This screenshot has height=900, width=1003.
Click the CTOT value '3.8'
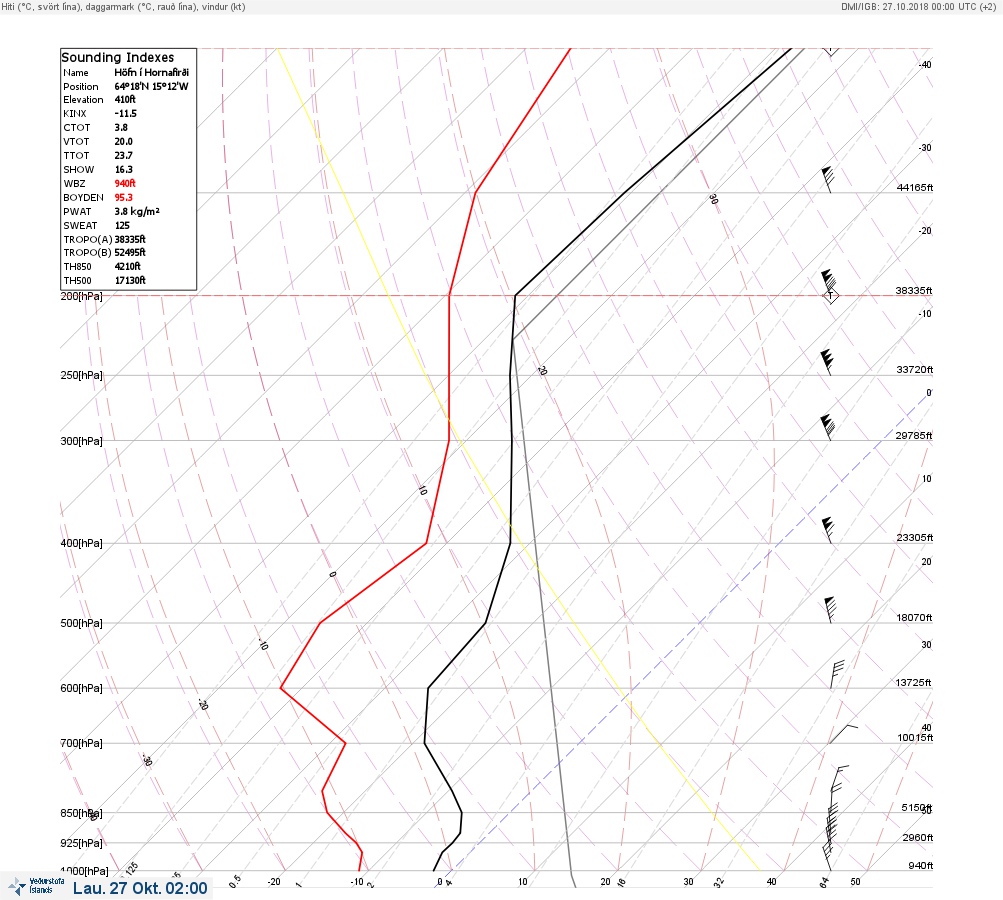(x=121, y=127)
